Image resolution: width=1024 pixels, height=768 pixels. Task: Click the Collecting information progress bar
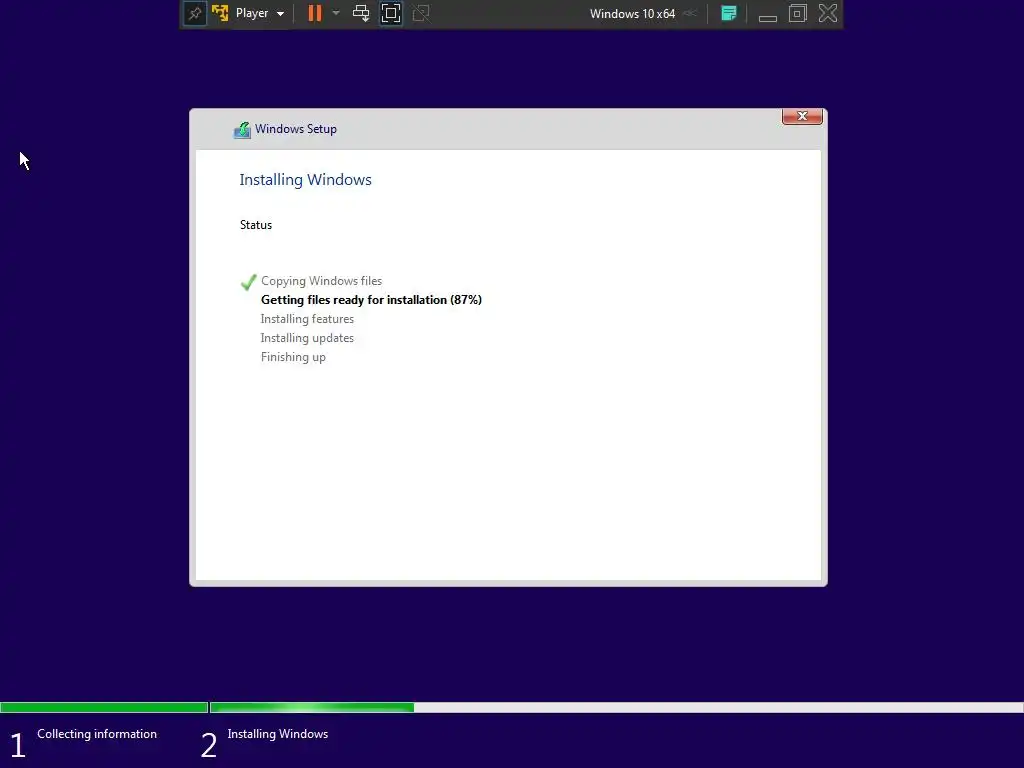pyautogui.click(x=104, y=707)
